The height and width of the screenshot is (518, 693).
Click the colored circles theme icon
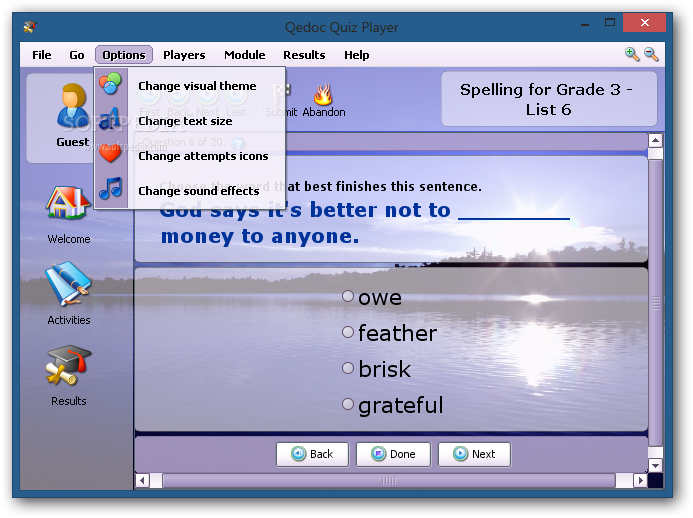110,84
